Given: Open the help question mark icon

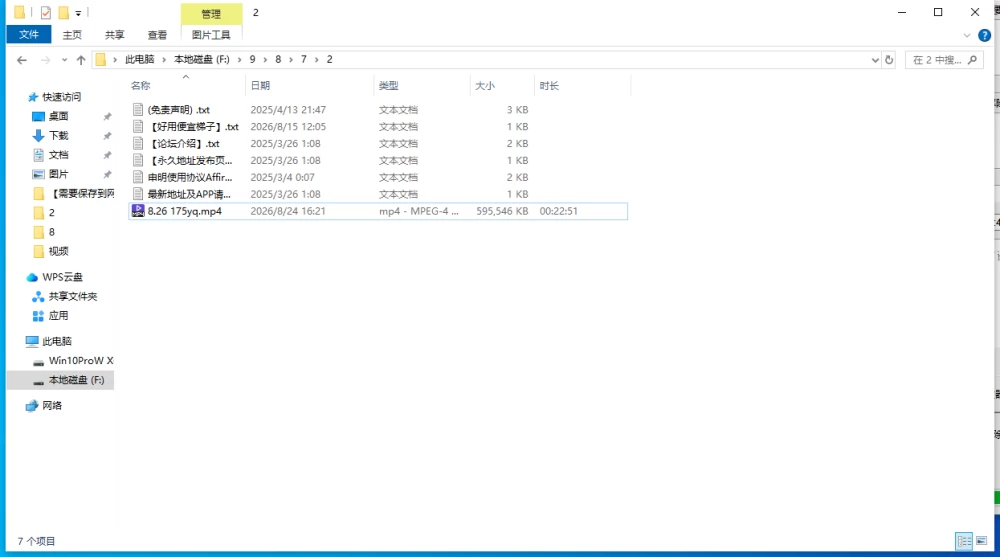Looking at the screenshot, I should point(984,36).
